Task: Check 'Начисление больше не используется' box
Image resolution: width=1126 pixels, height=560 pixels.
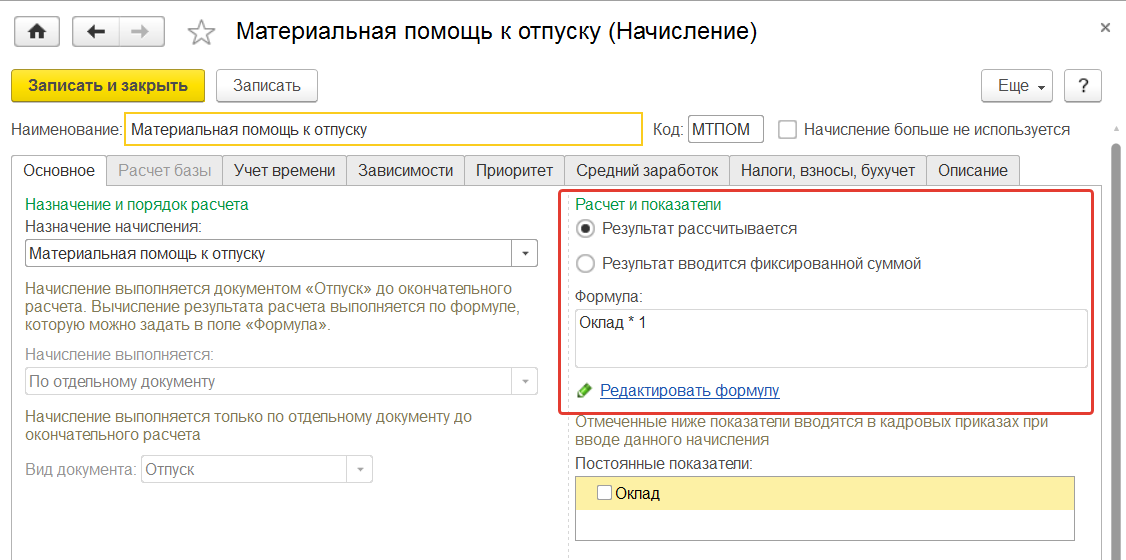Action: [x=788, y=130]
